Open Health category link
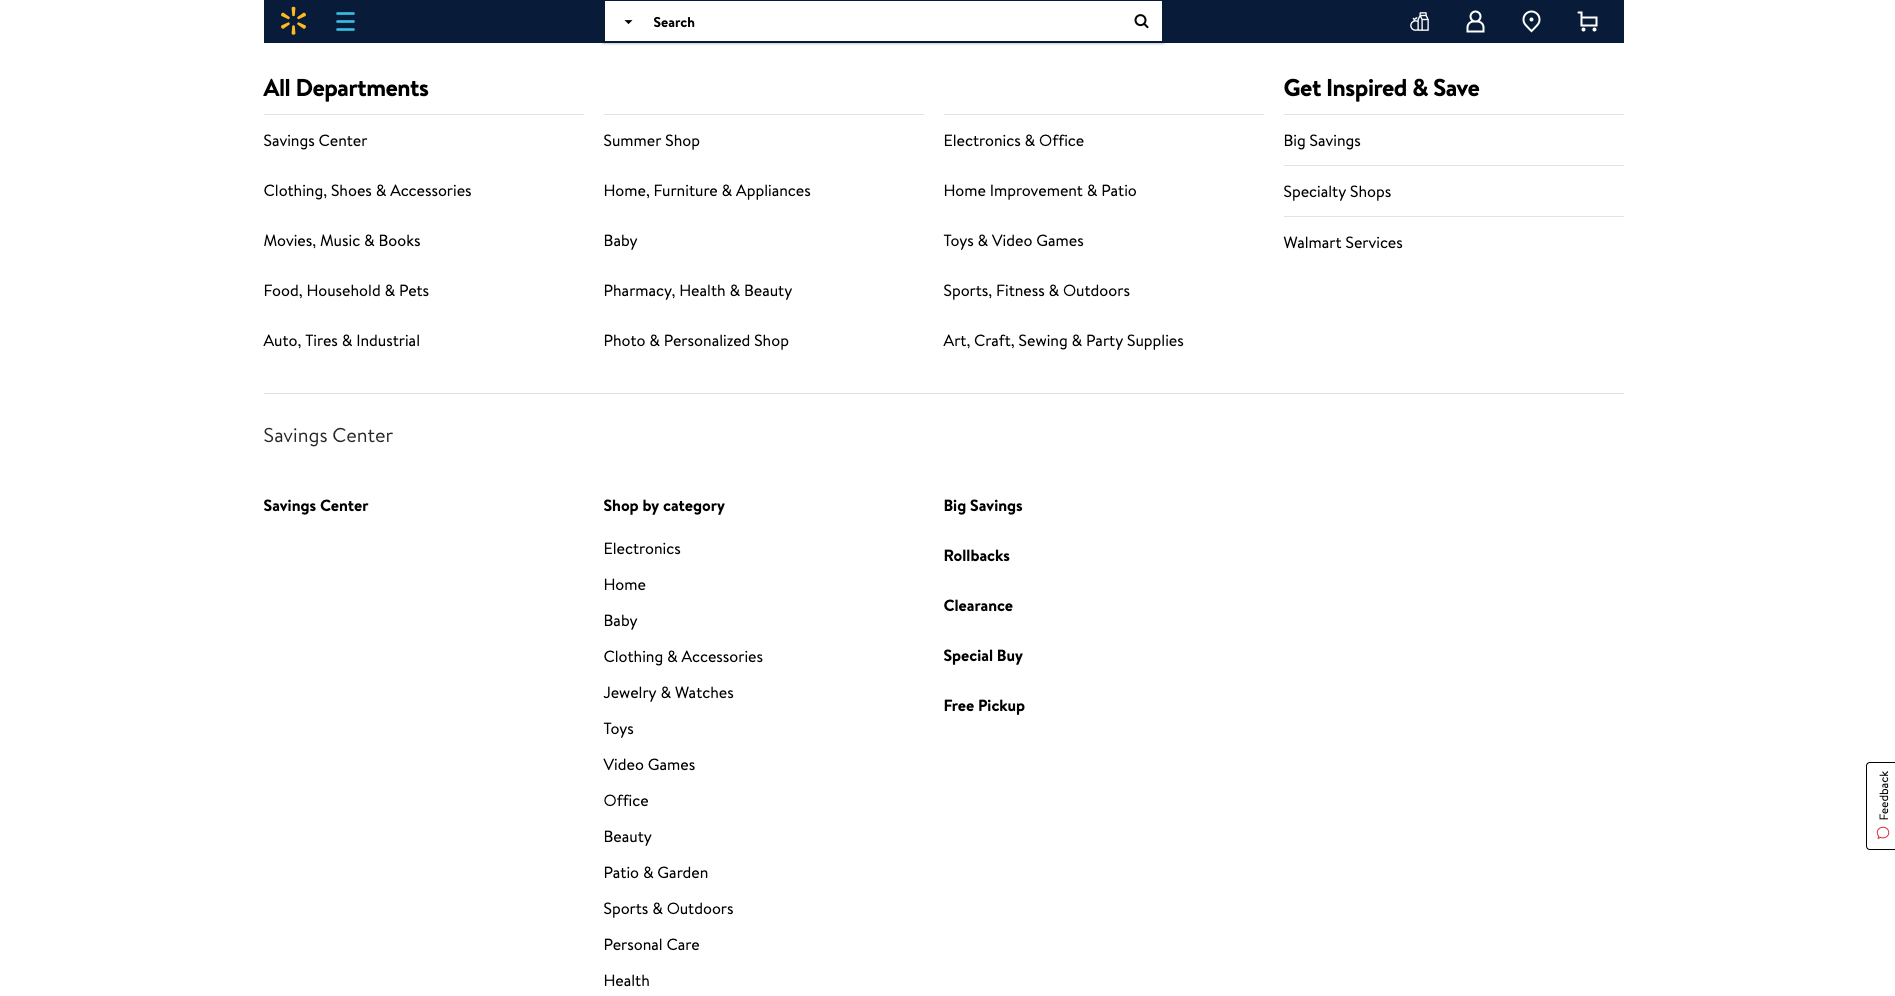Screen dimensions: 1895x996 tap(626, 981)
